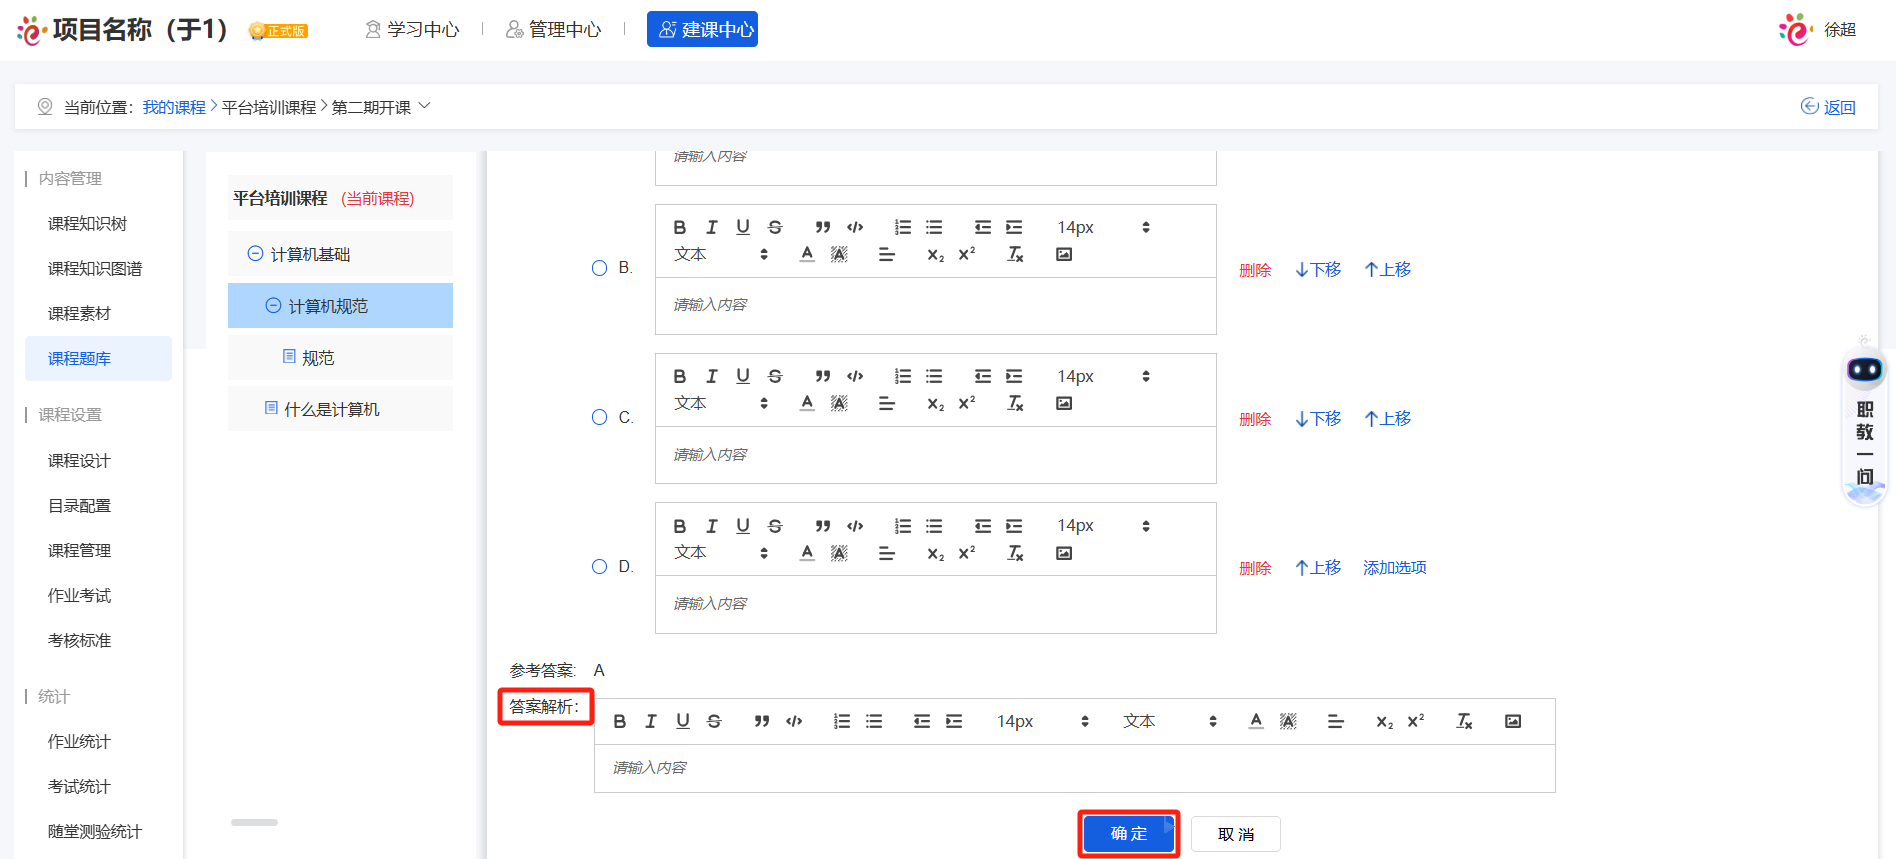Select radio button for option C
Viewport: 1896px width, 859px height.
pos(600,417)
